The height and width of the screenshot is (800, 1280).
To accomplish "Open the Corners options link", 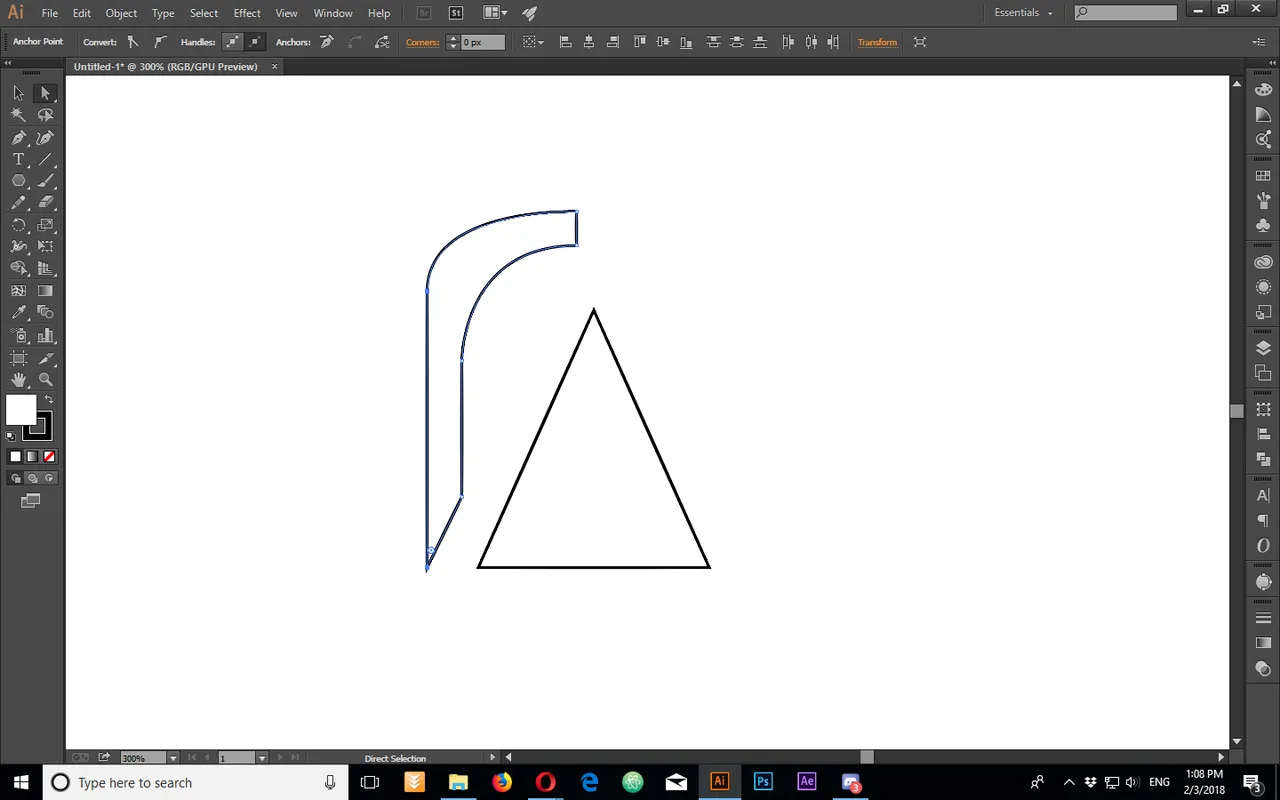I will coord(423,42).
